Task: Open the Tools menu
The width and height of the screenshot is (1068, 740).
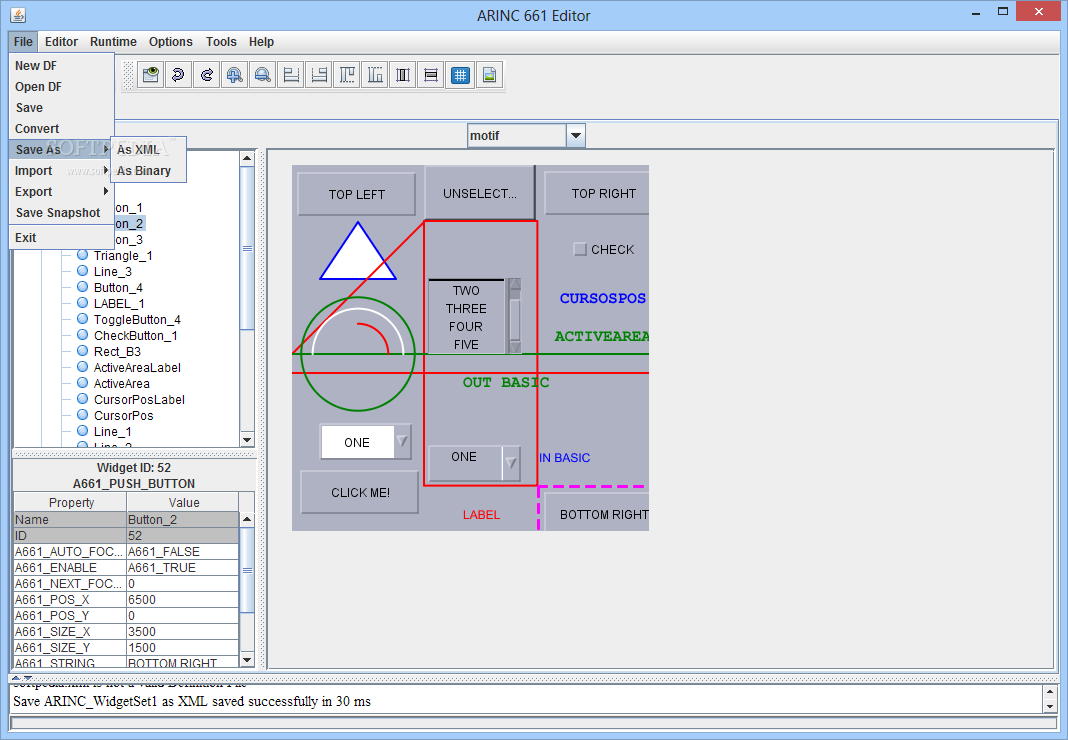Action: pyautogui.click(x=221, y=42)
